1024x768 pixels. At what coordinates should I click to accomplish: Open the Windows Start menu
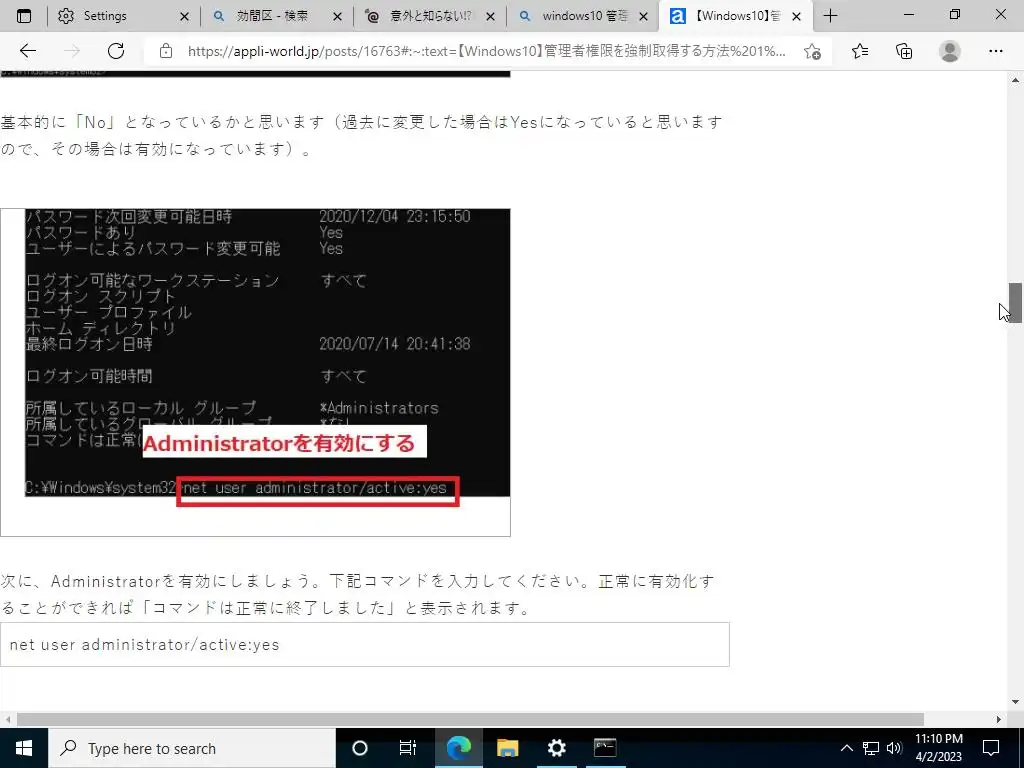coord(24,748)
